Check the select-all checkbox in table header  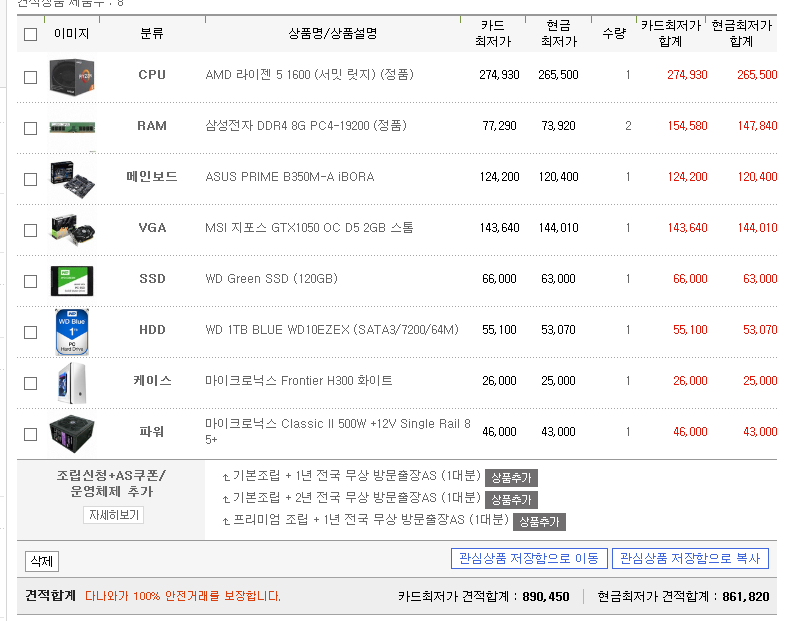(x=30, y=34)
